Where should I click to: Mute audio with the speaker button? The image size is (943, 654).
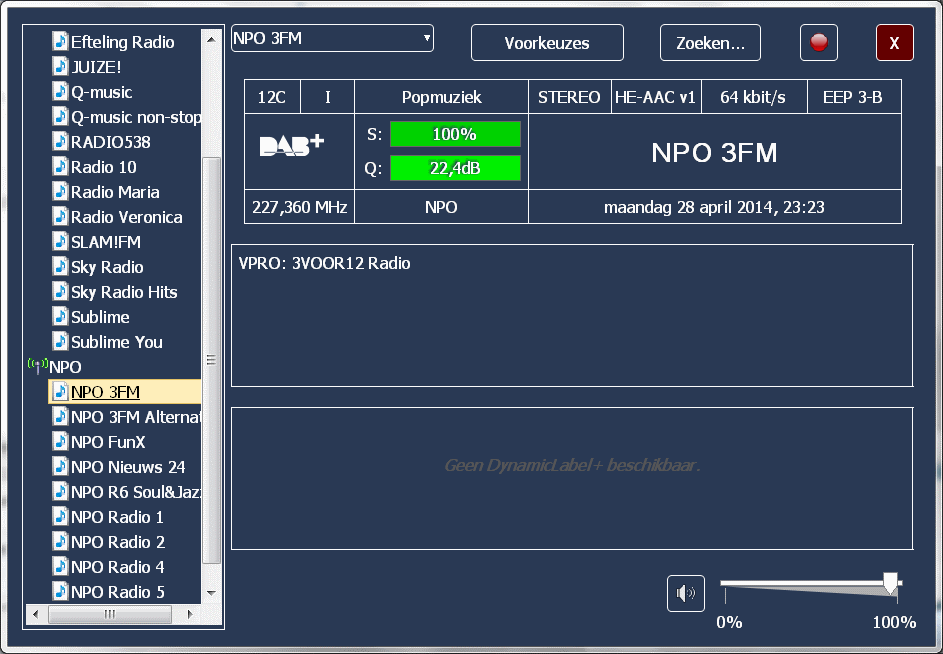pos(686,593)
